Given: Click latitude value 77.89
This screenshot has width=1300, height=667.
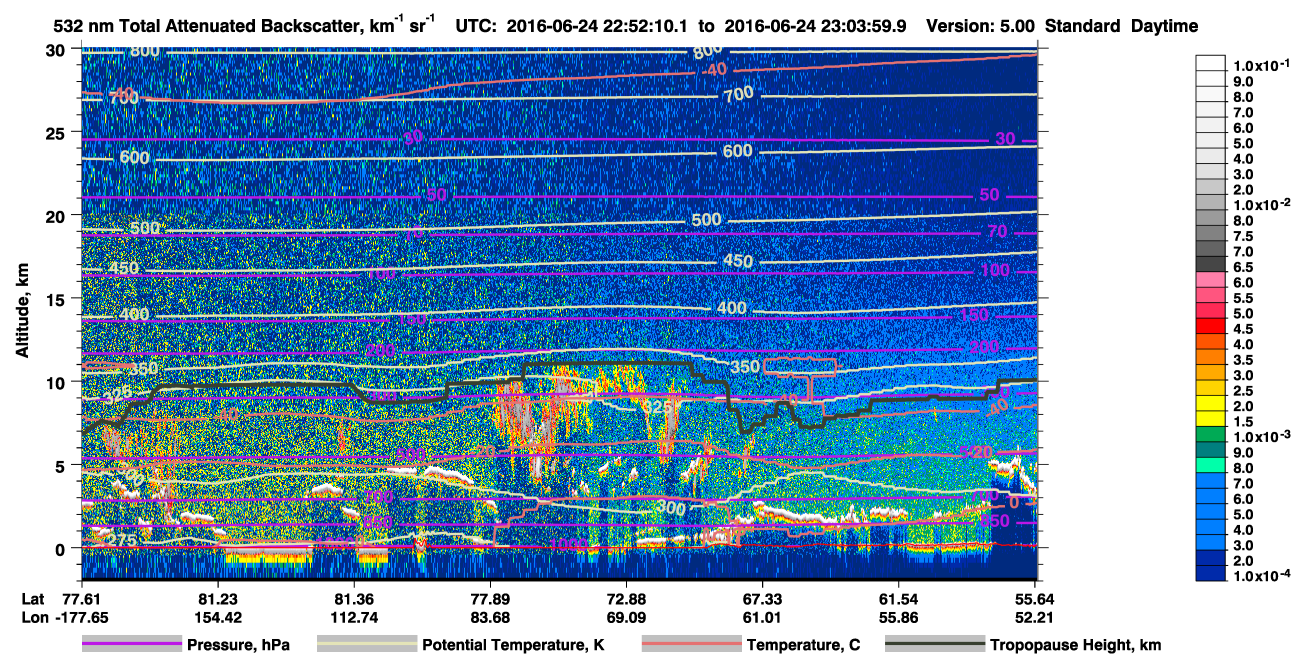Looking at the screenshot, I should [489, 598].
